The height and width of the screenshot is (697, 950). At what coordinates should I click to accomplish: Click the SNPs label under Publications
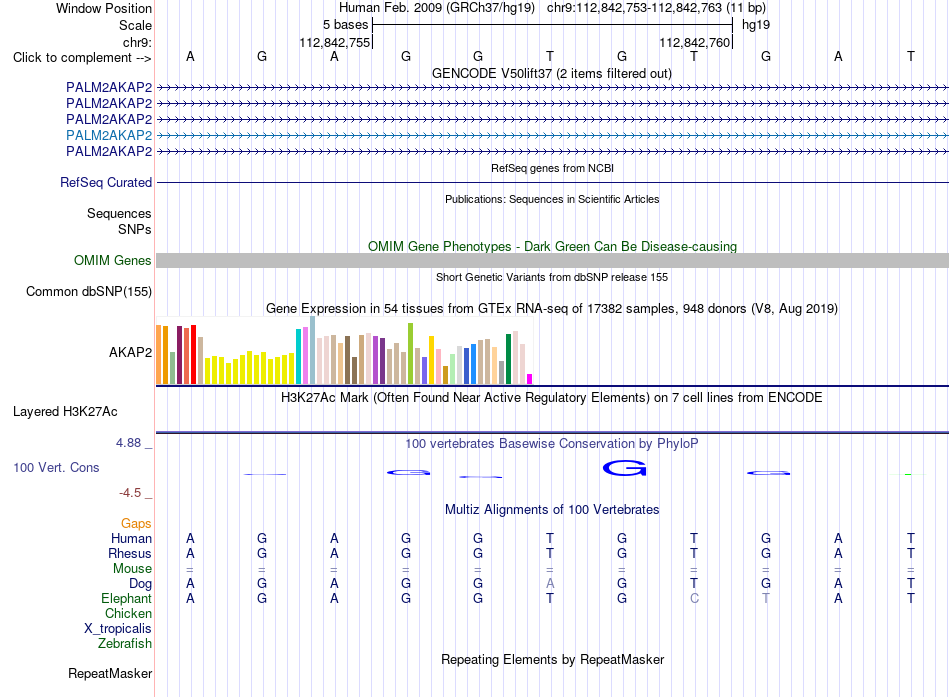[x=135, y=229]
